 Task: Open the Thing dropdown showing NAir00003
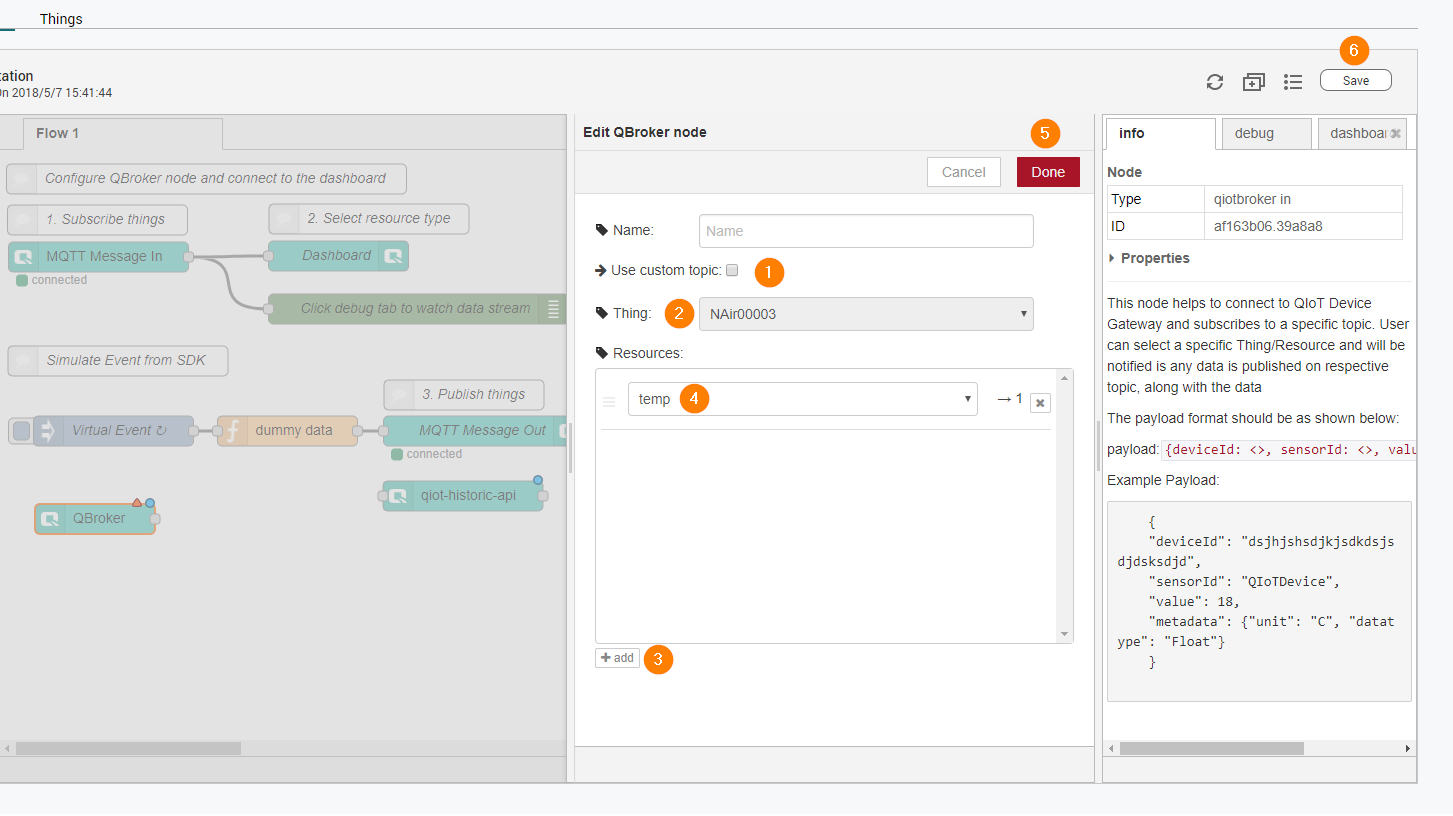pos(866,314)
